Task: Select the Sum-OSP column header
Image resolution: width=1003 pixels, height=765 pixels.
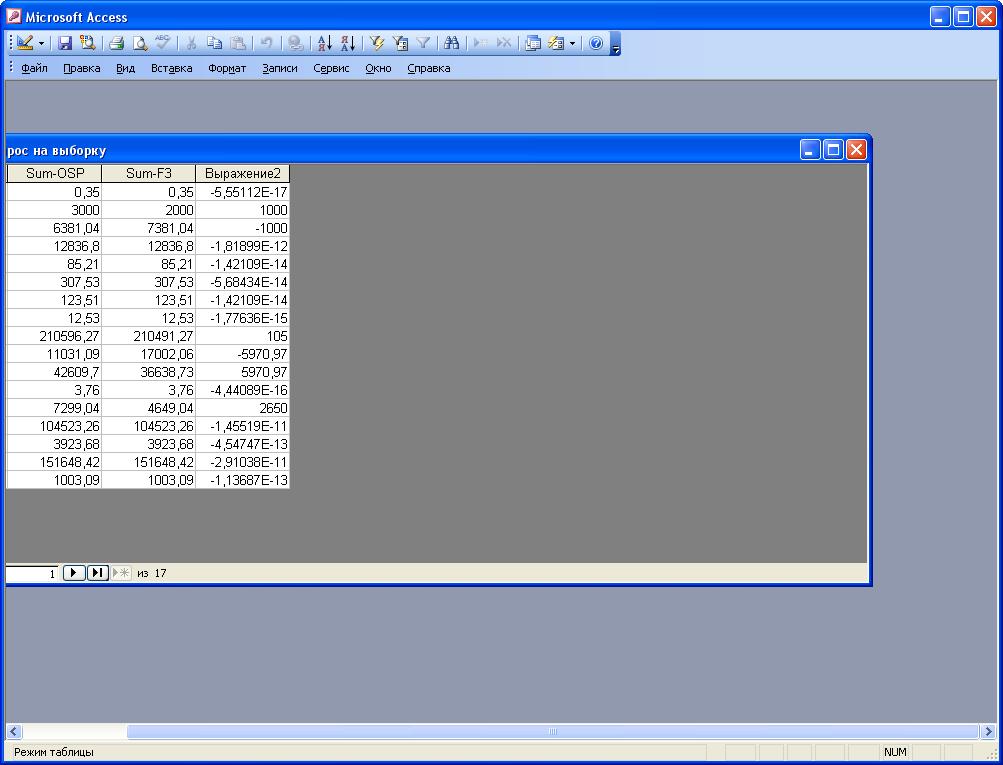Action: [x=54, y=173]
